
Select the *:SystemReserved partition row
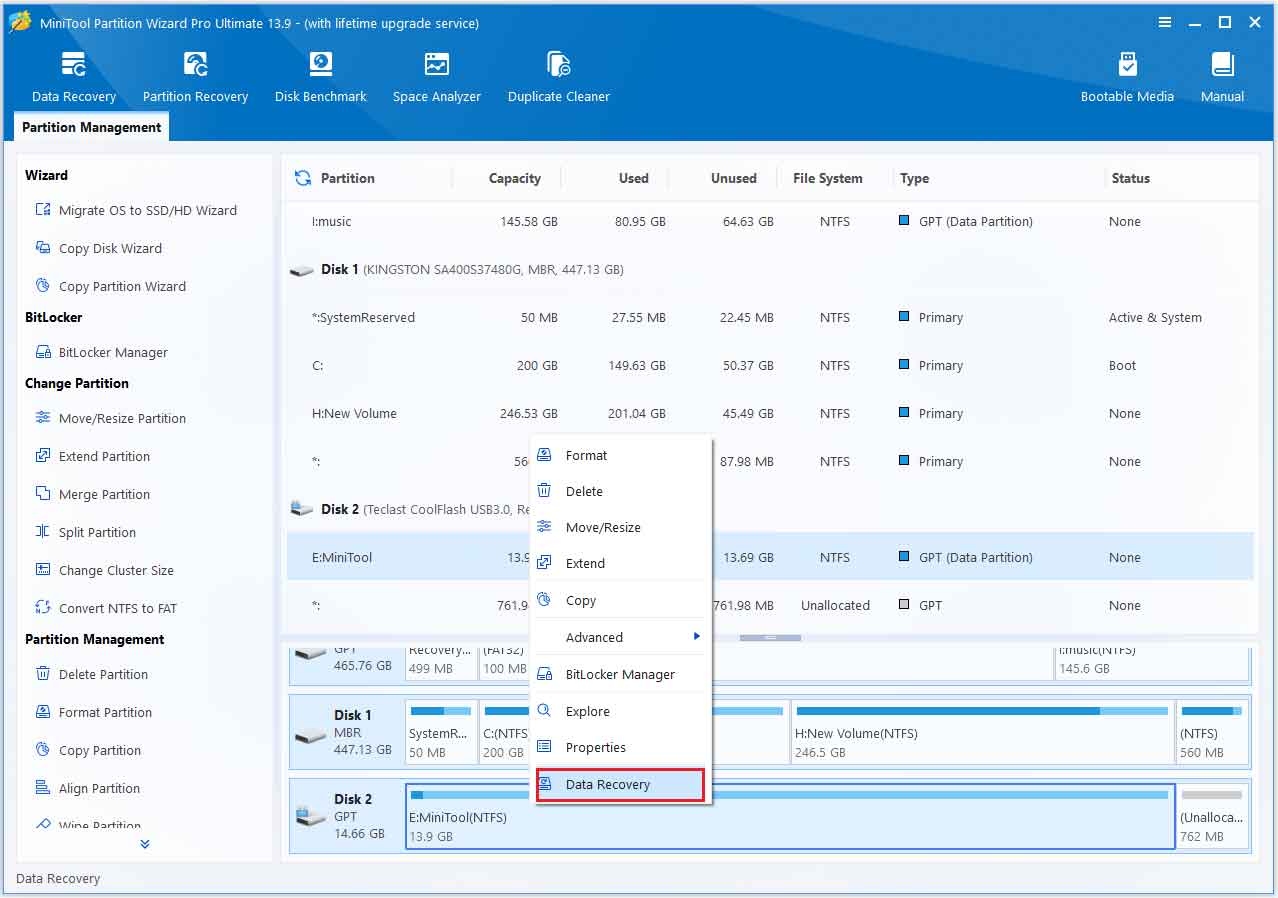tap(770, 317)
